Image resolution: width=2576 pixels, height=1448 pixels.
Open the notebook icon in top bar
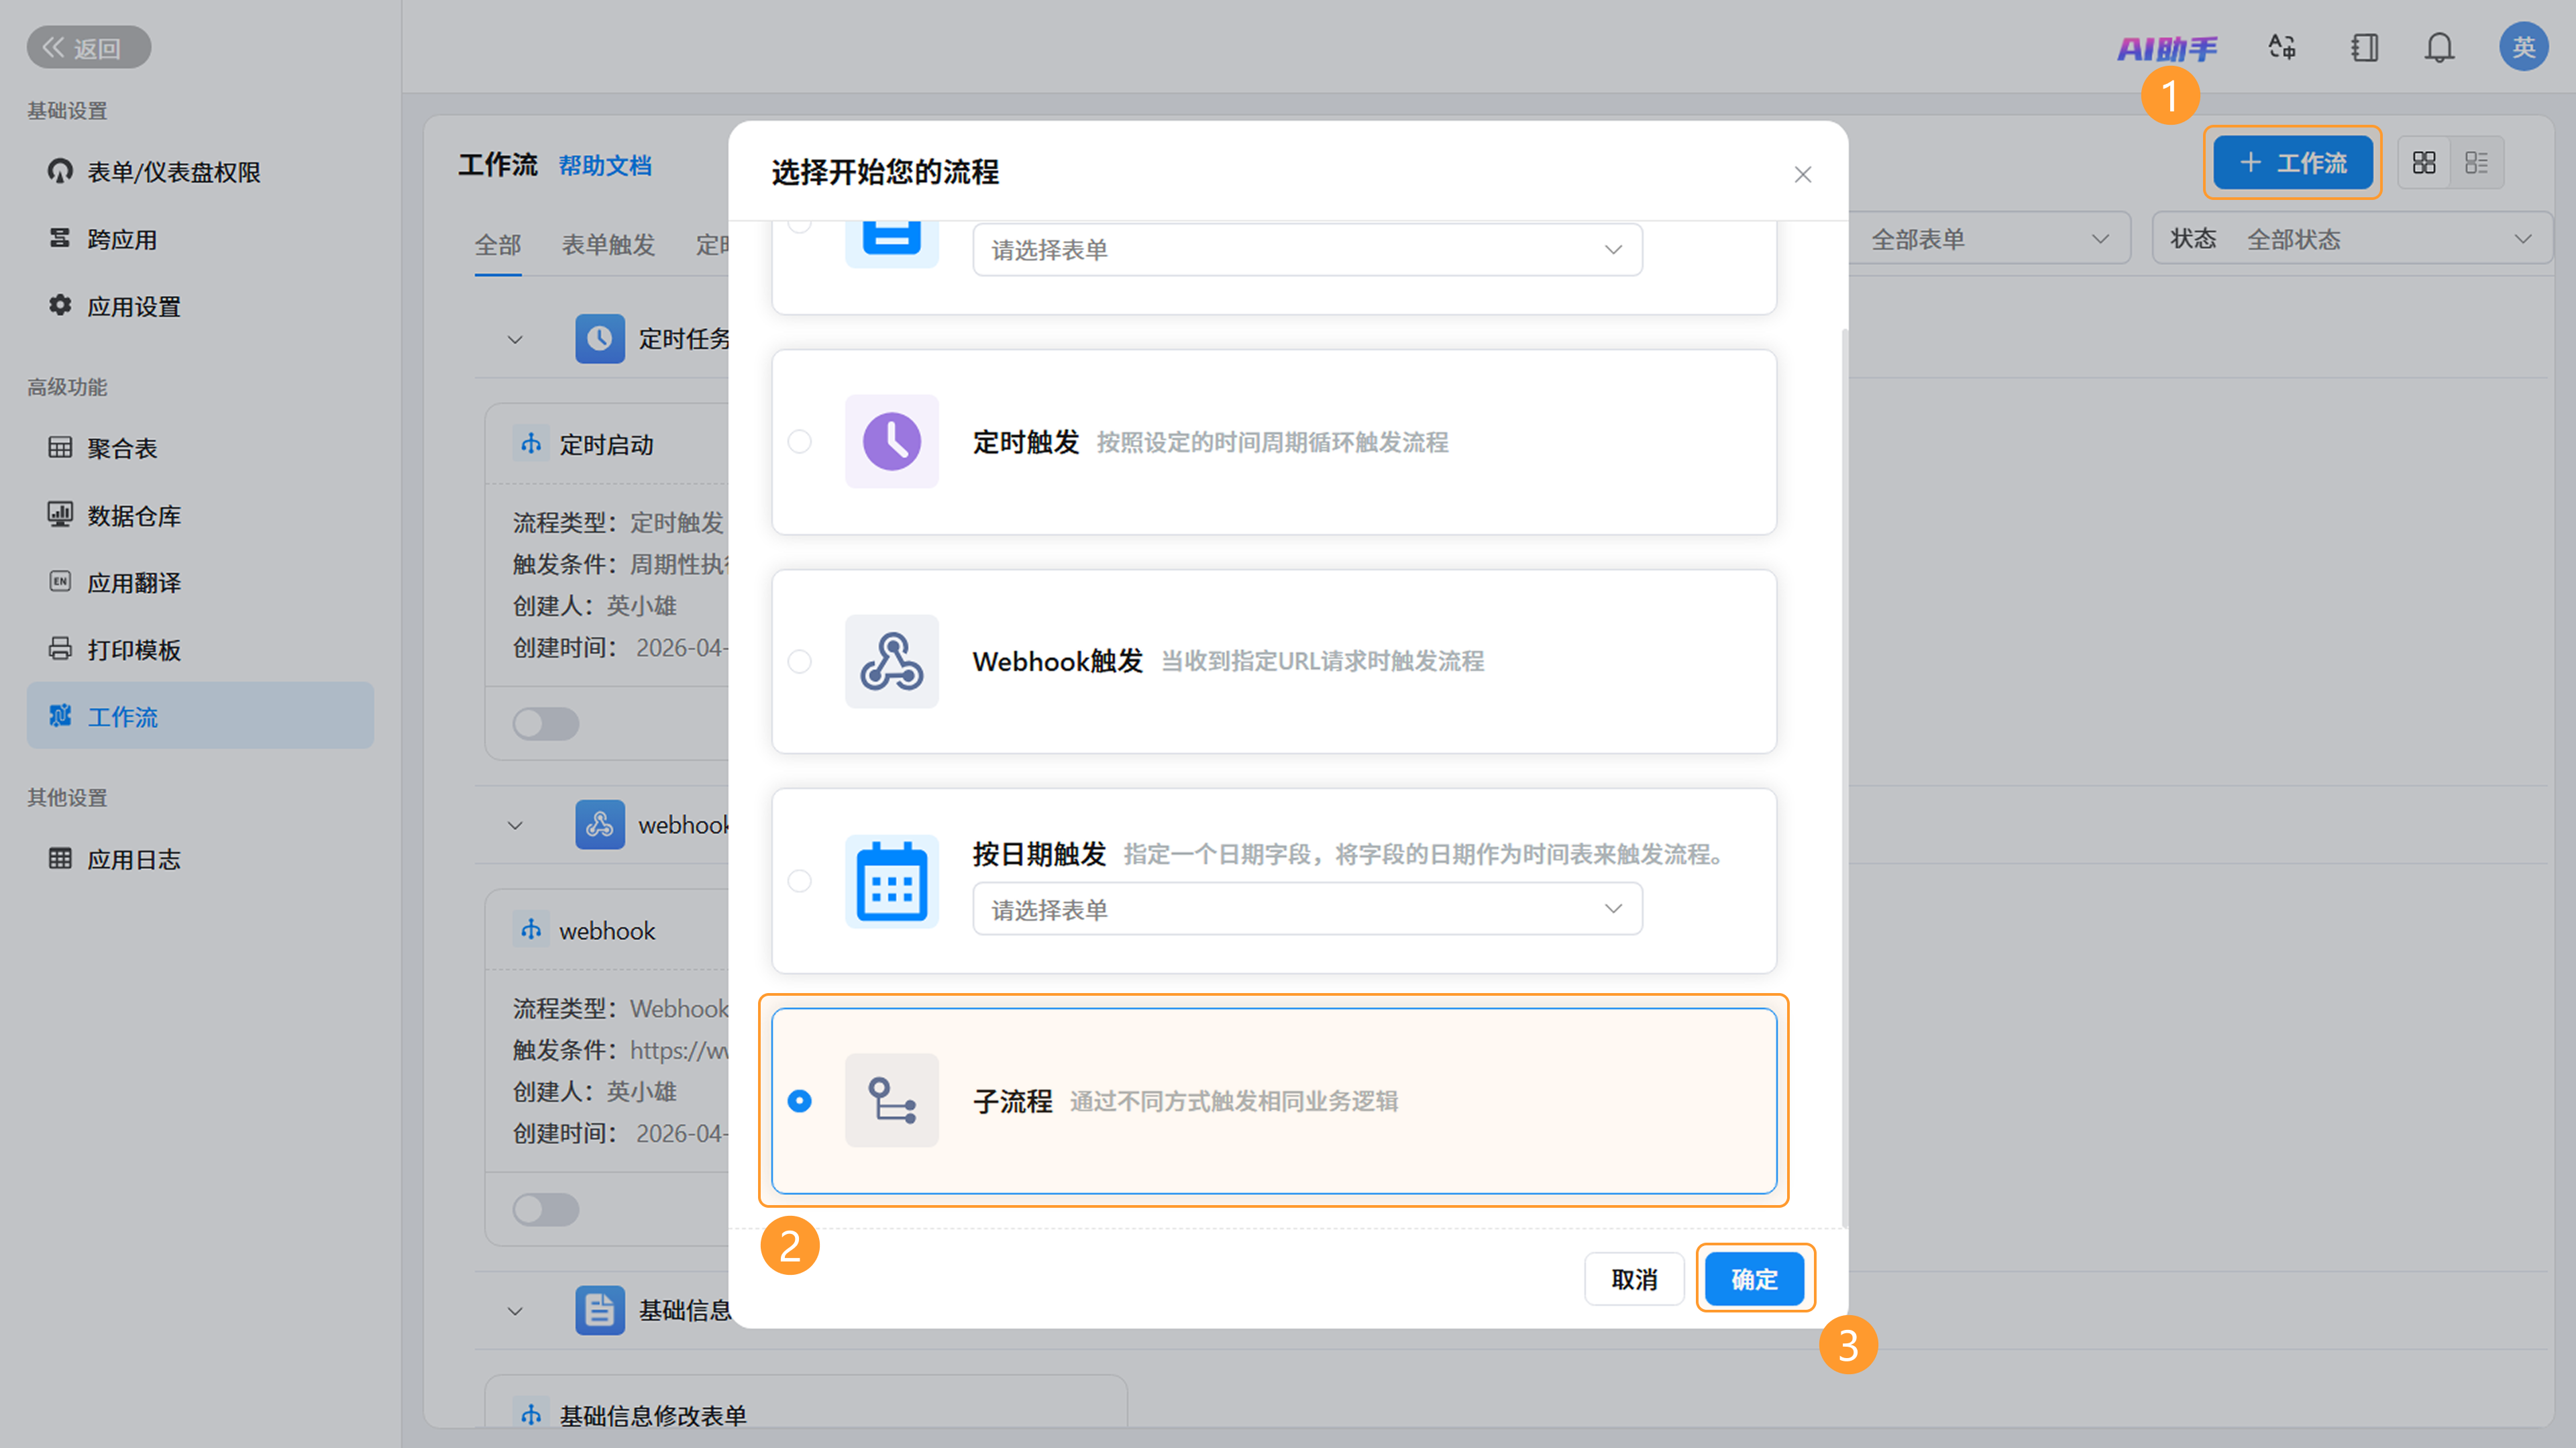click(x=2364, y=47)
